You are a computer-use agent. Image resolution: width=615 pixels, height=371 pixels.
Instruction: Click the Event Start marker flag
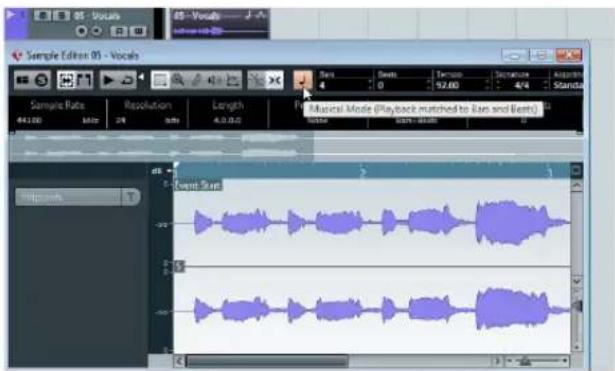198,185
